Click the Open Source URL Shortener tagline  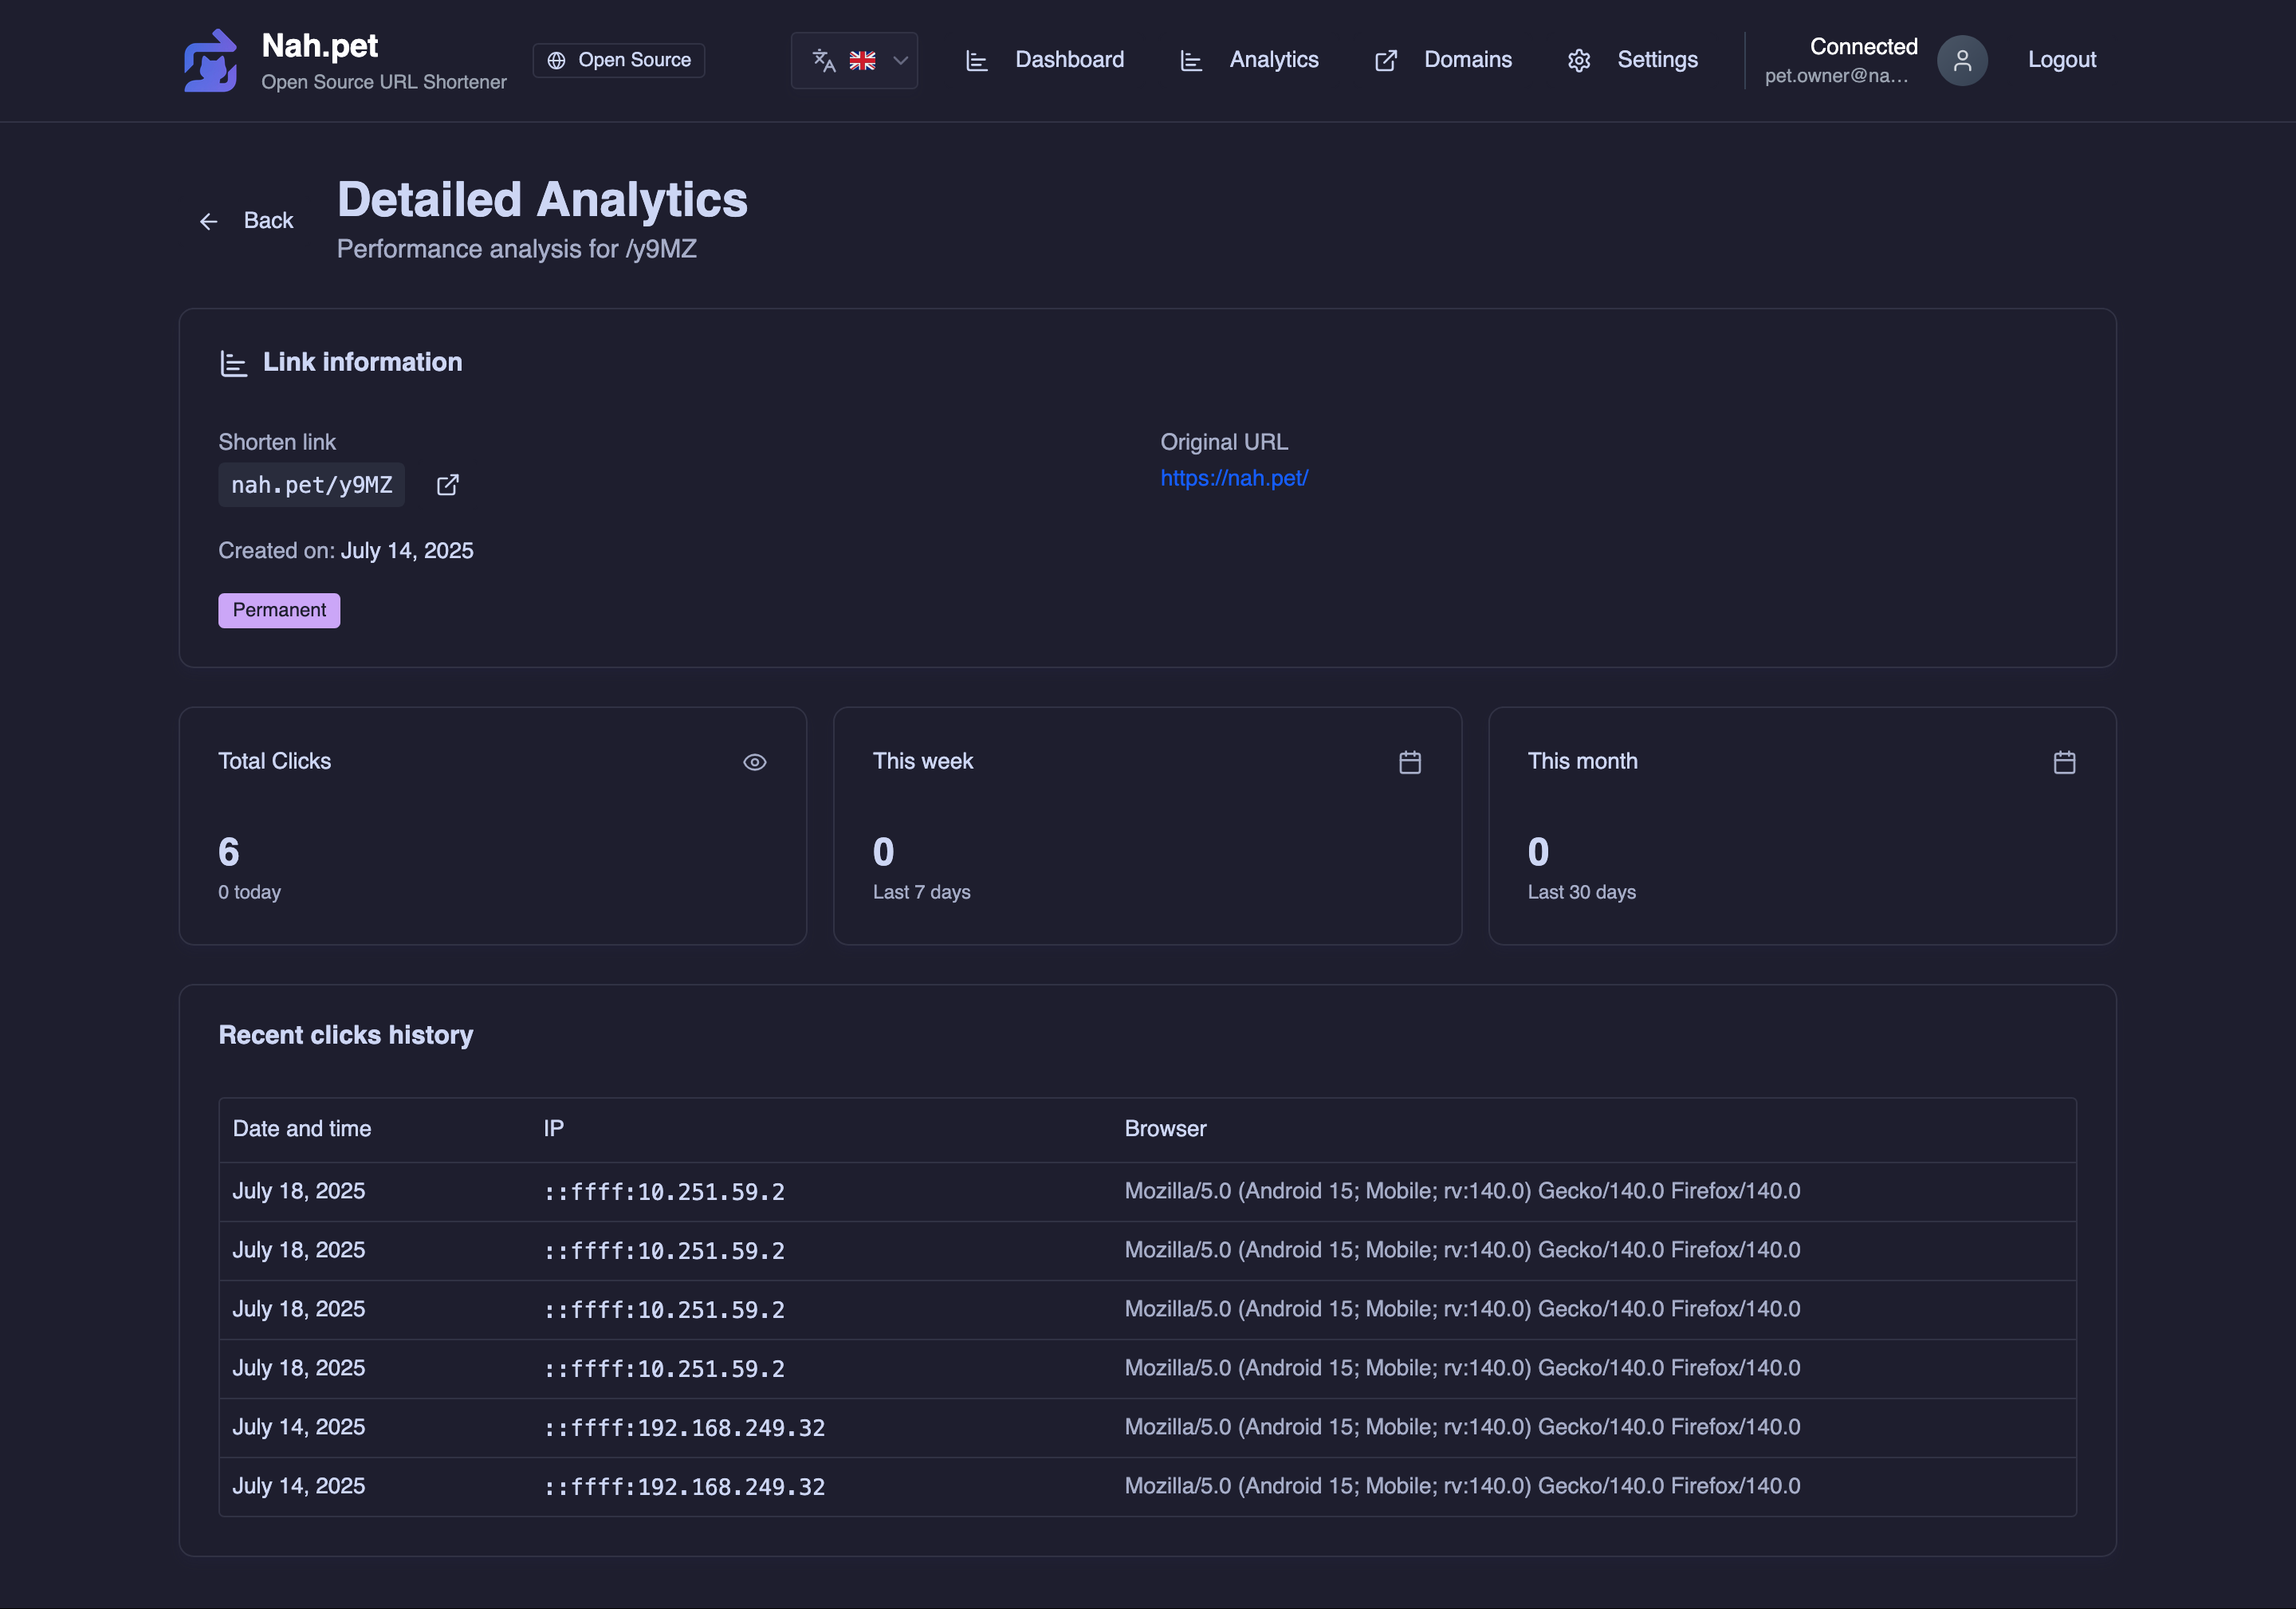[384, 82]
